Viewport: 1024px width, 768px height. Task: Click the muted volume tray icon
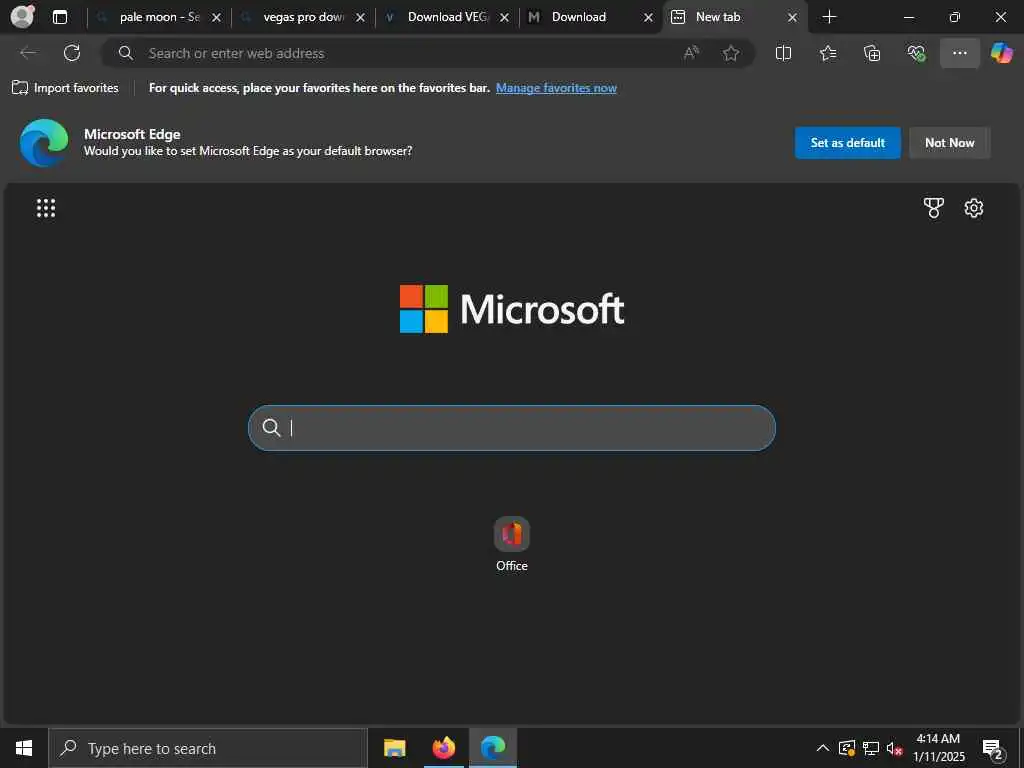click(x=894, y=748)
